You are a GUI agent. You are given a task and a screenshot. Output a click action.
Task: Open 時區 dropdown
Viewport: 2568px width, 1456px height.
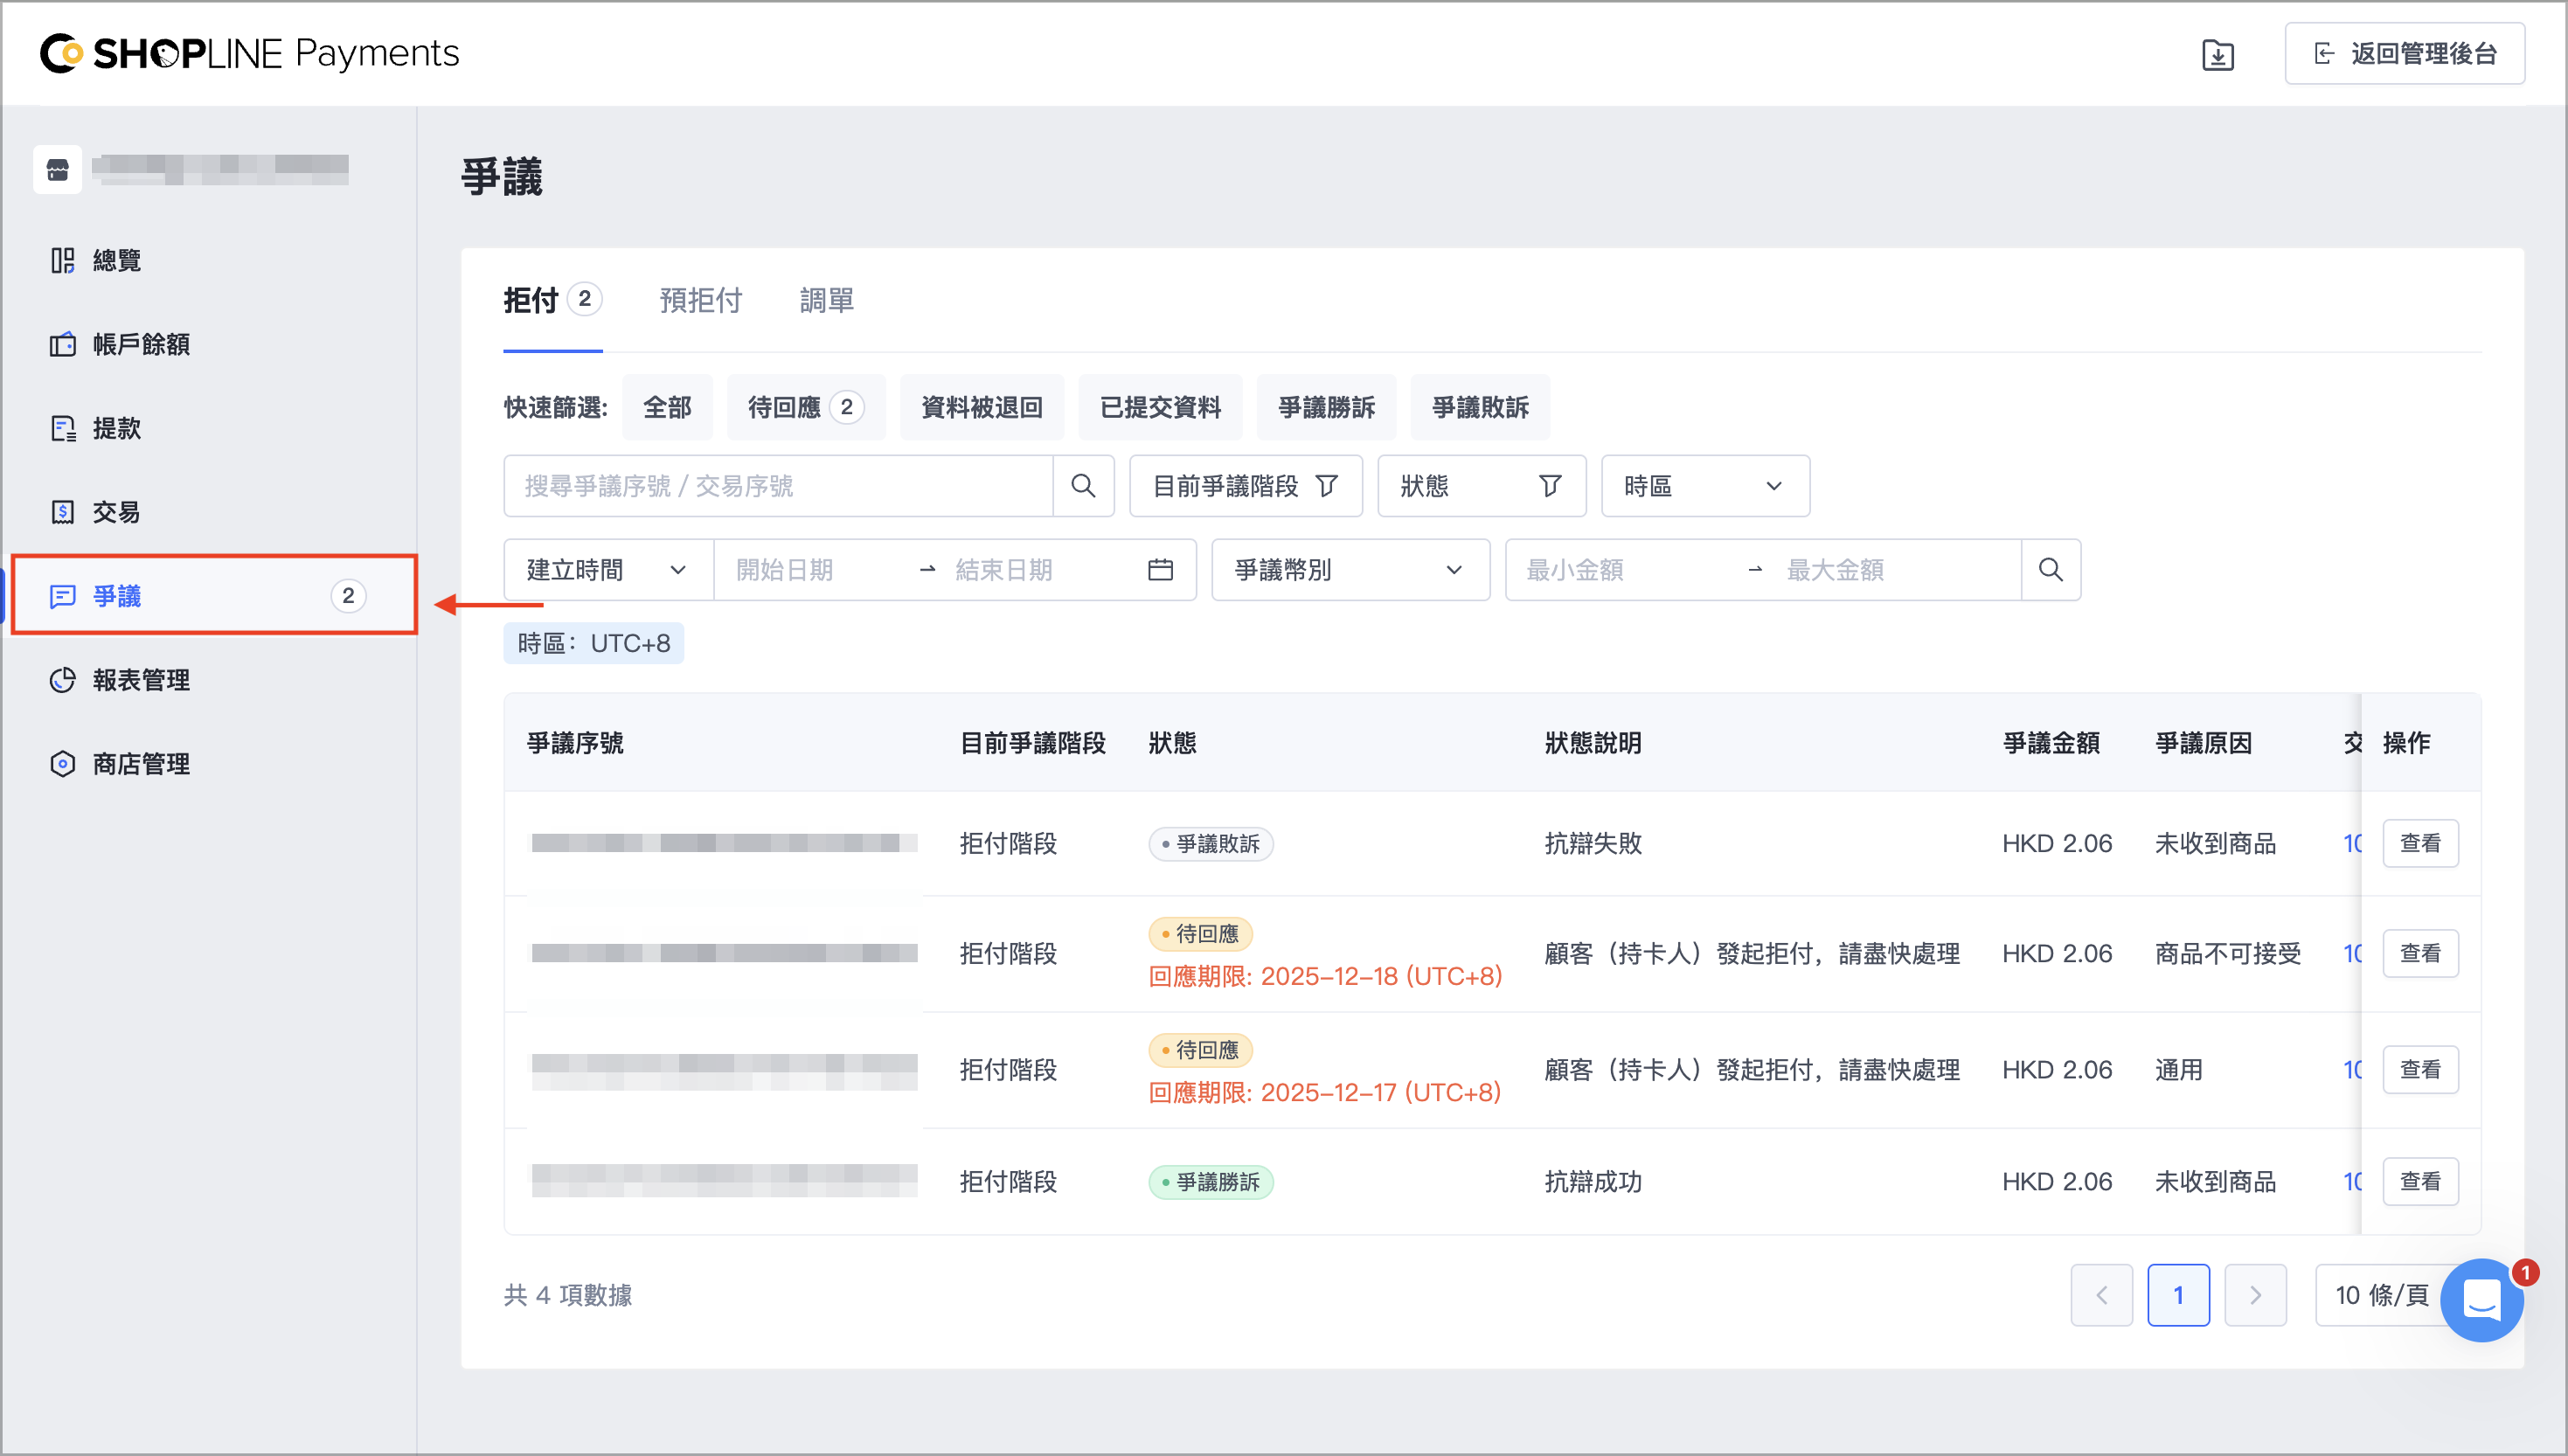click(x=1705, y=486)
